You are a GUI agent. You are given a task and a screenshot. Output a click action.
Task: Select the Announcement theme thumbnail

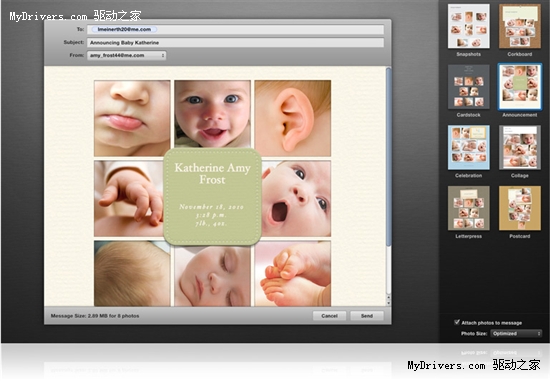click(x=519, y=87)
